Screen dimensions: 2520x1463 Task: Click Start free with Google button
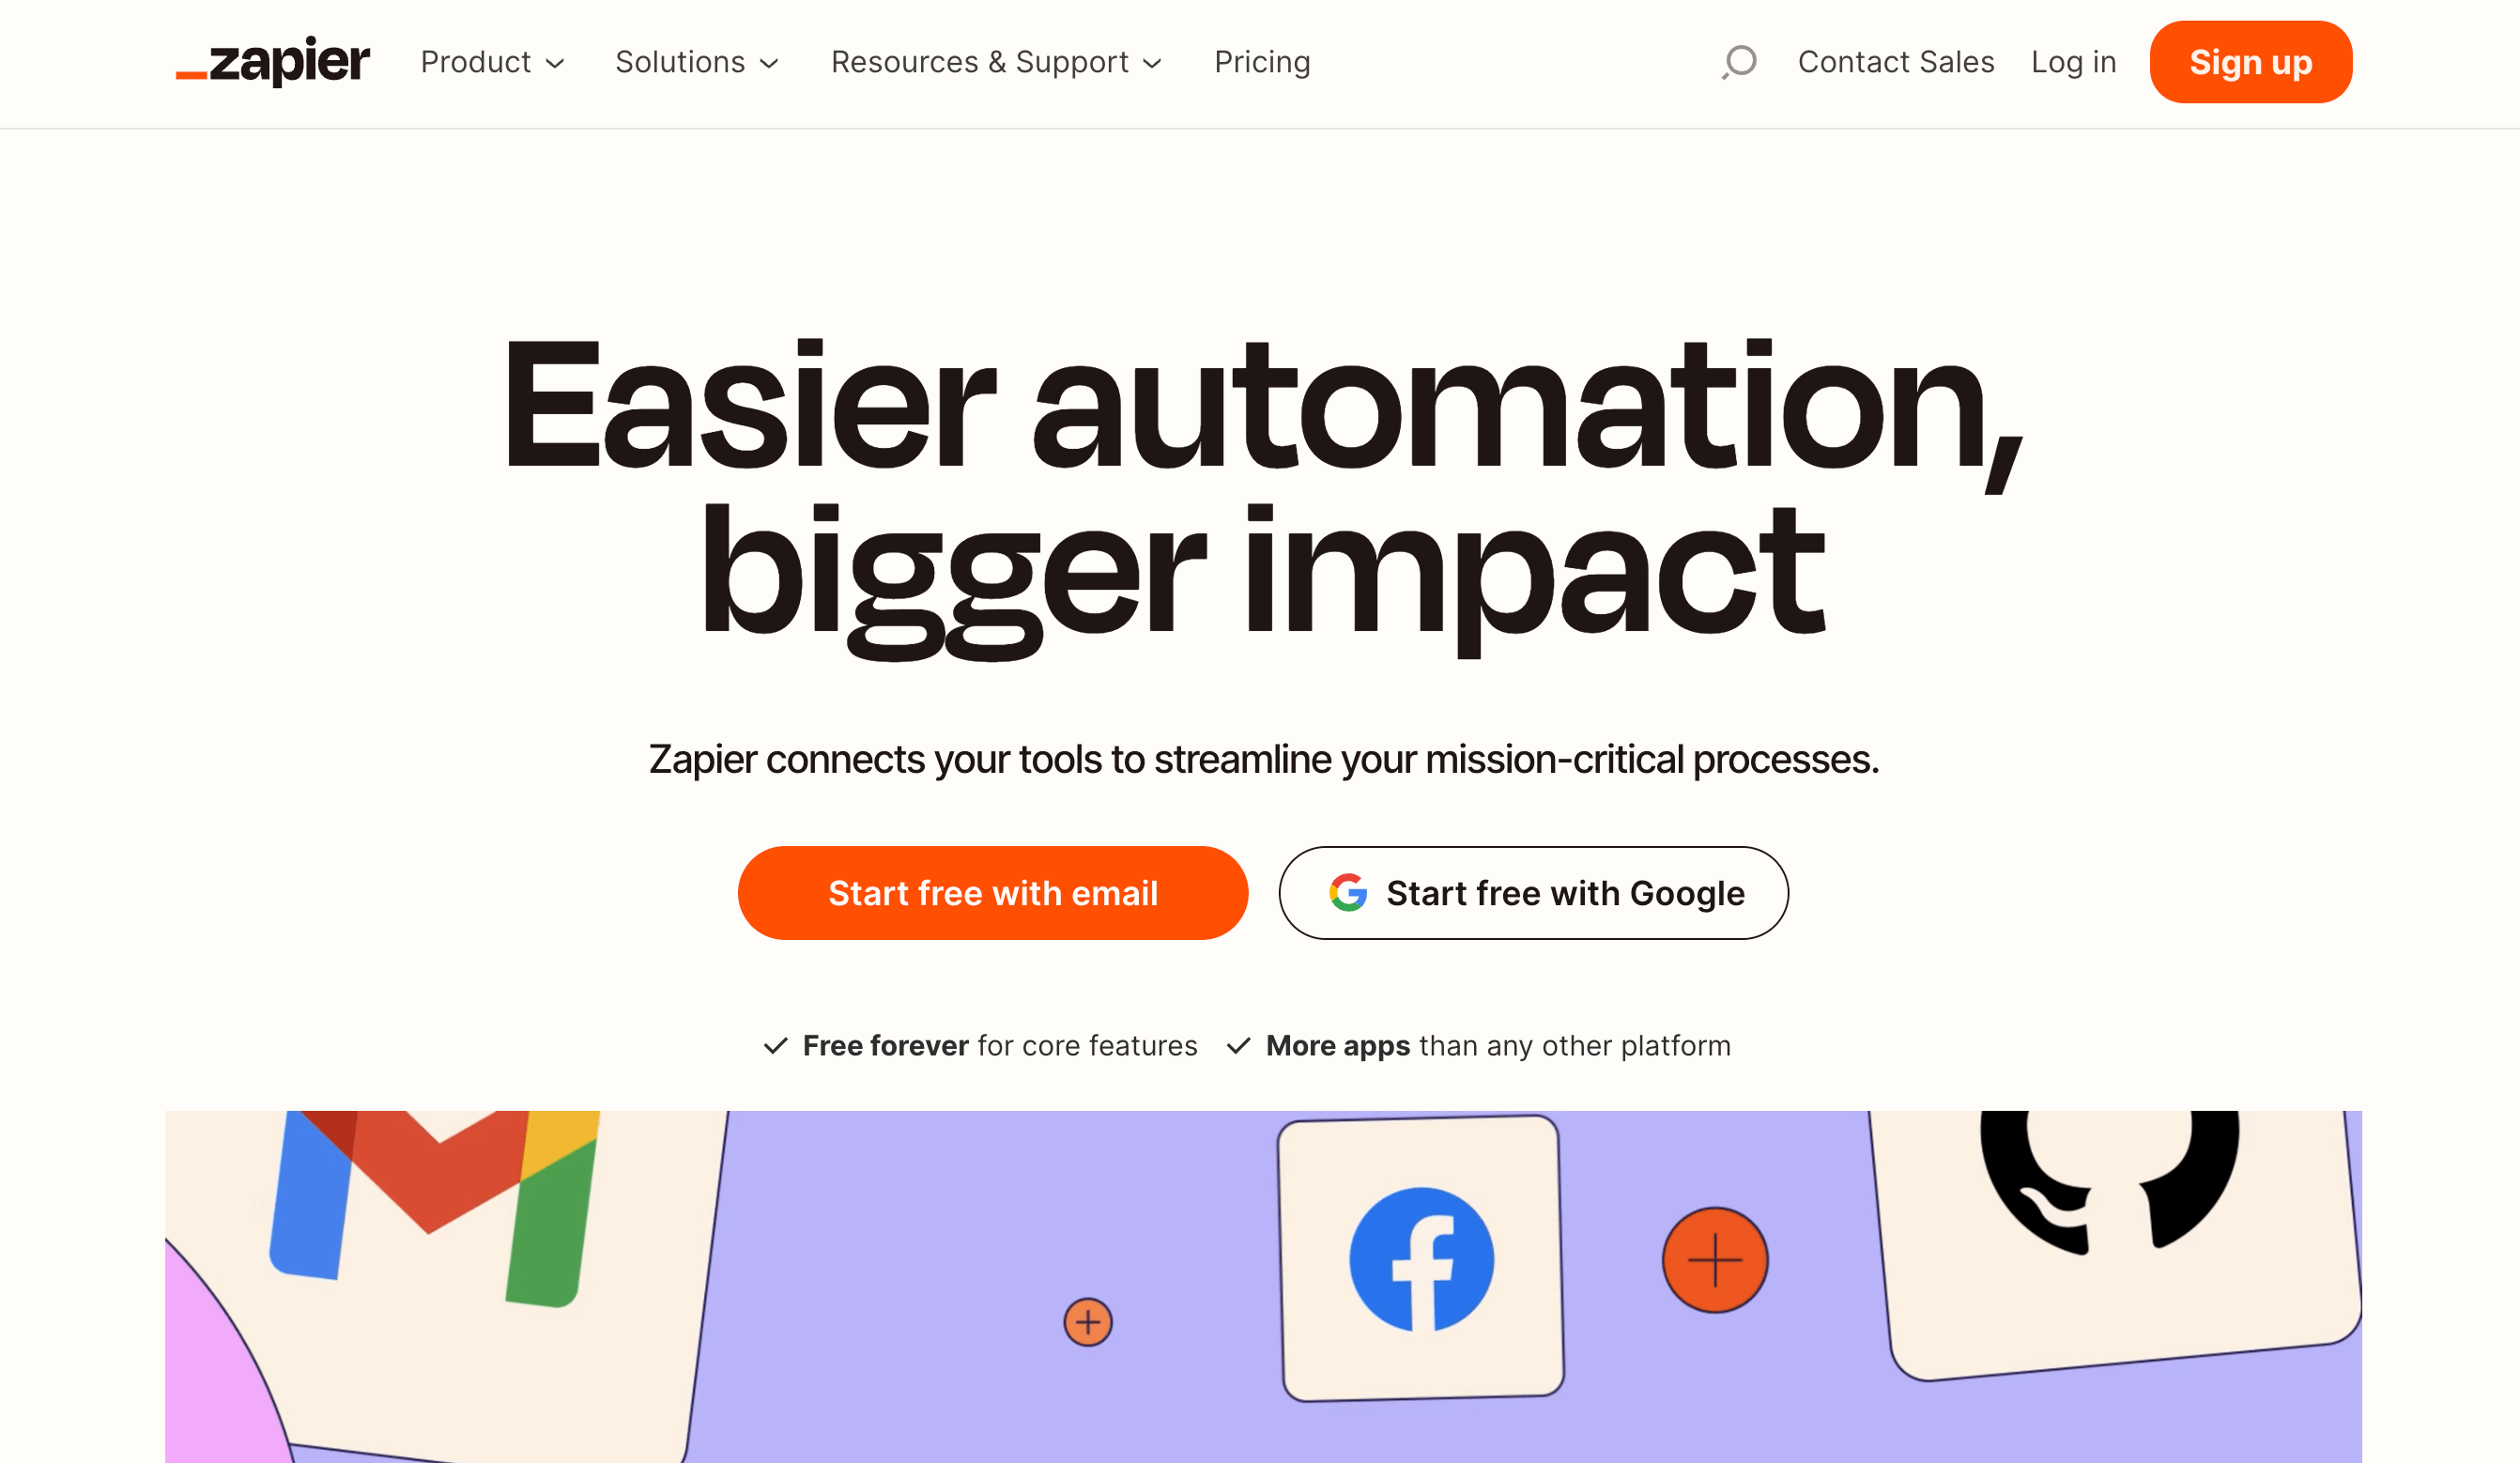(x=1532, y=892)
